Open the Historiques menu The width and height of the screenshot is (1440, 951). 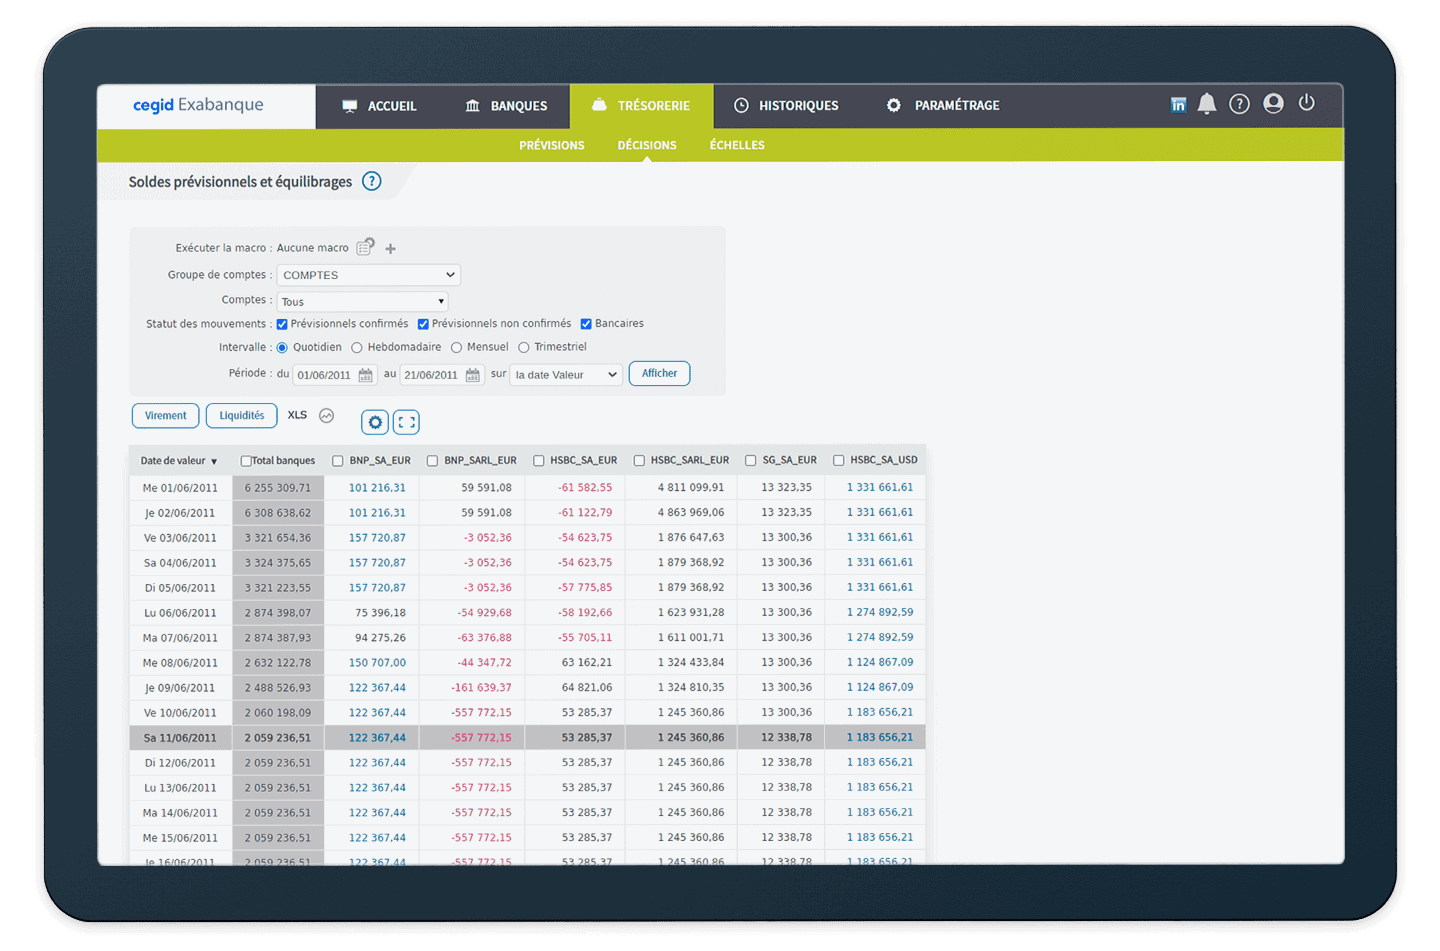tap(786, 106)
